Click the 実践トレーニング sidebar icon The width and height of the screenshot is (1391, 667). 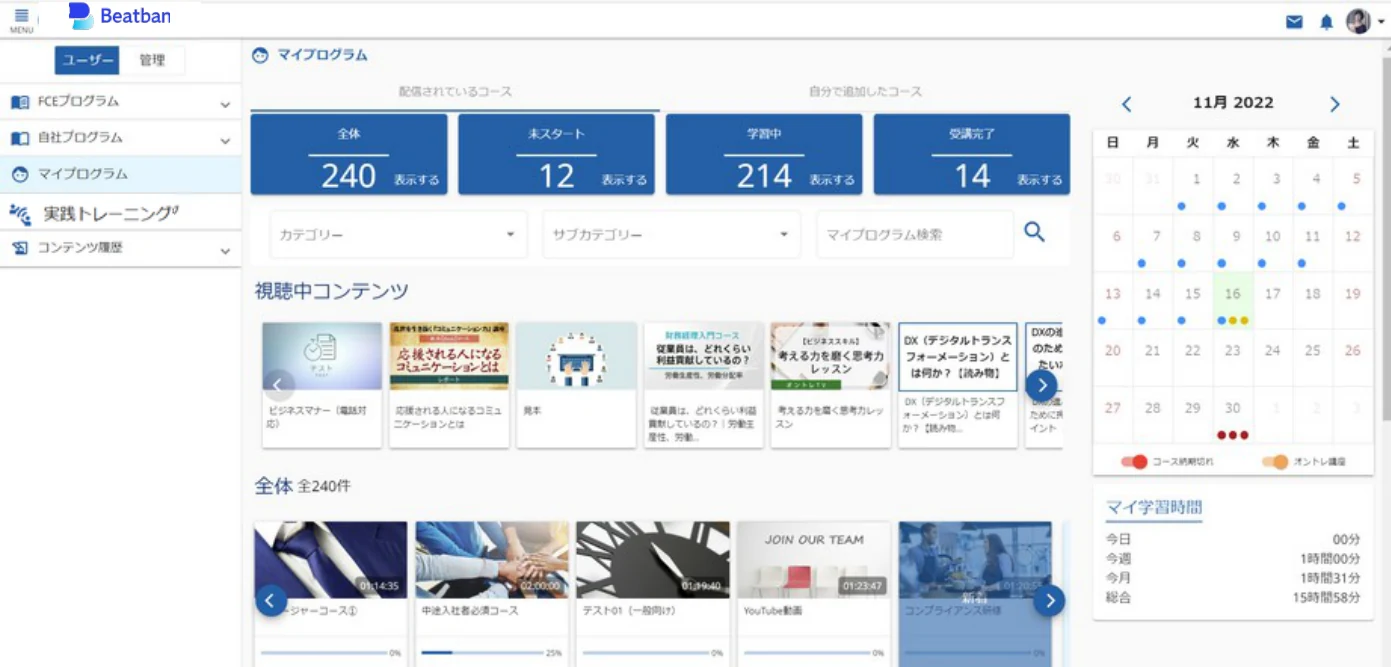click(20, 213)
